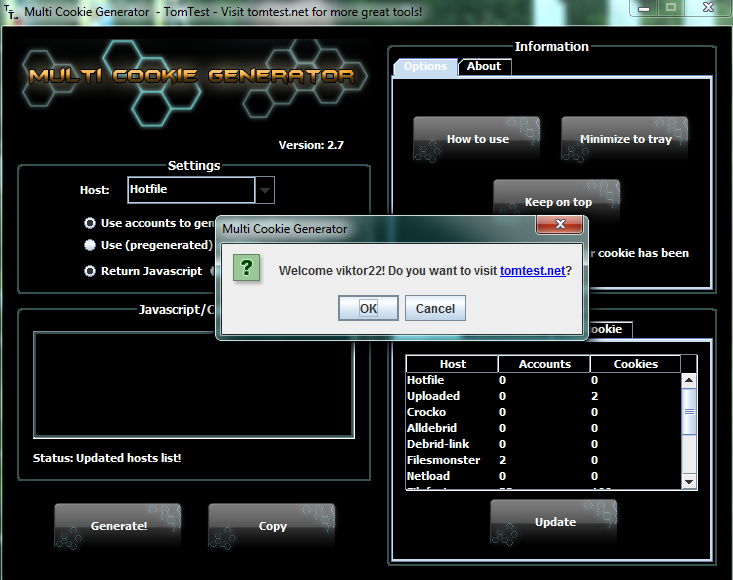
Task: Close the main Multi Cookie Generator window
Action: (709, 8)
